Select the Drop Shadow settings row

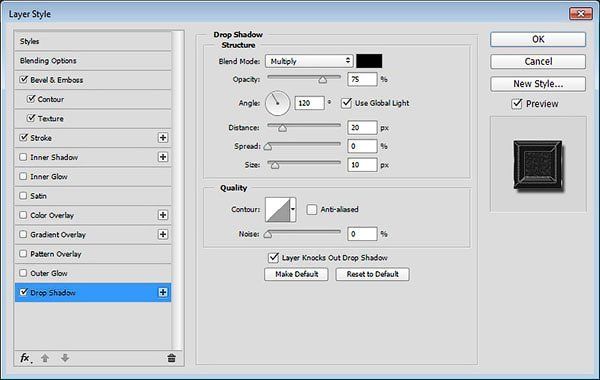[93, 292]
